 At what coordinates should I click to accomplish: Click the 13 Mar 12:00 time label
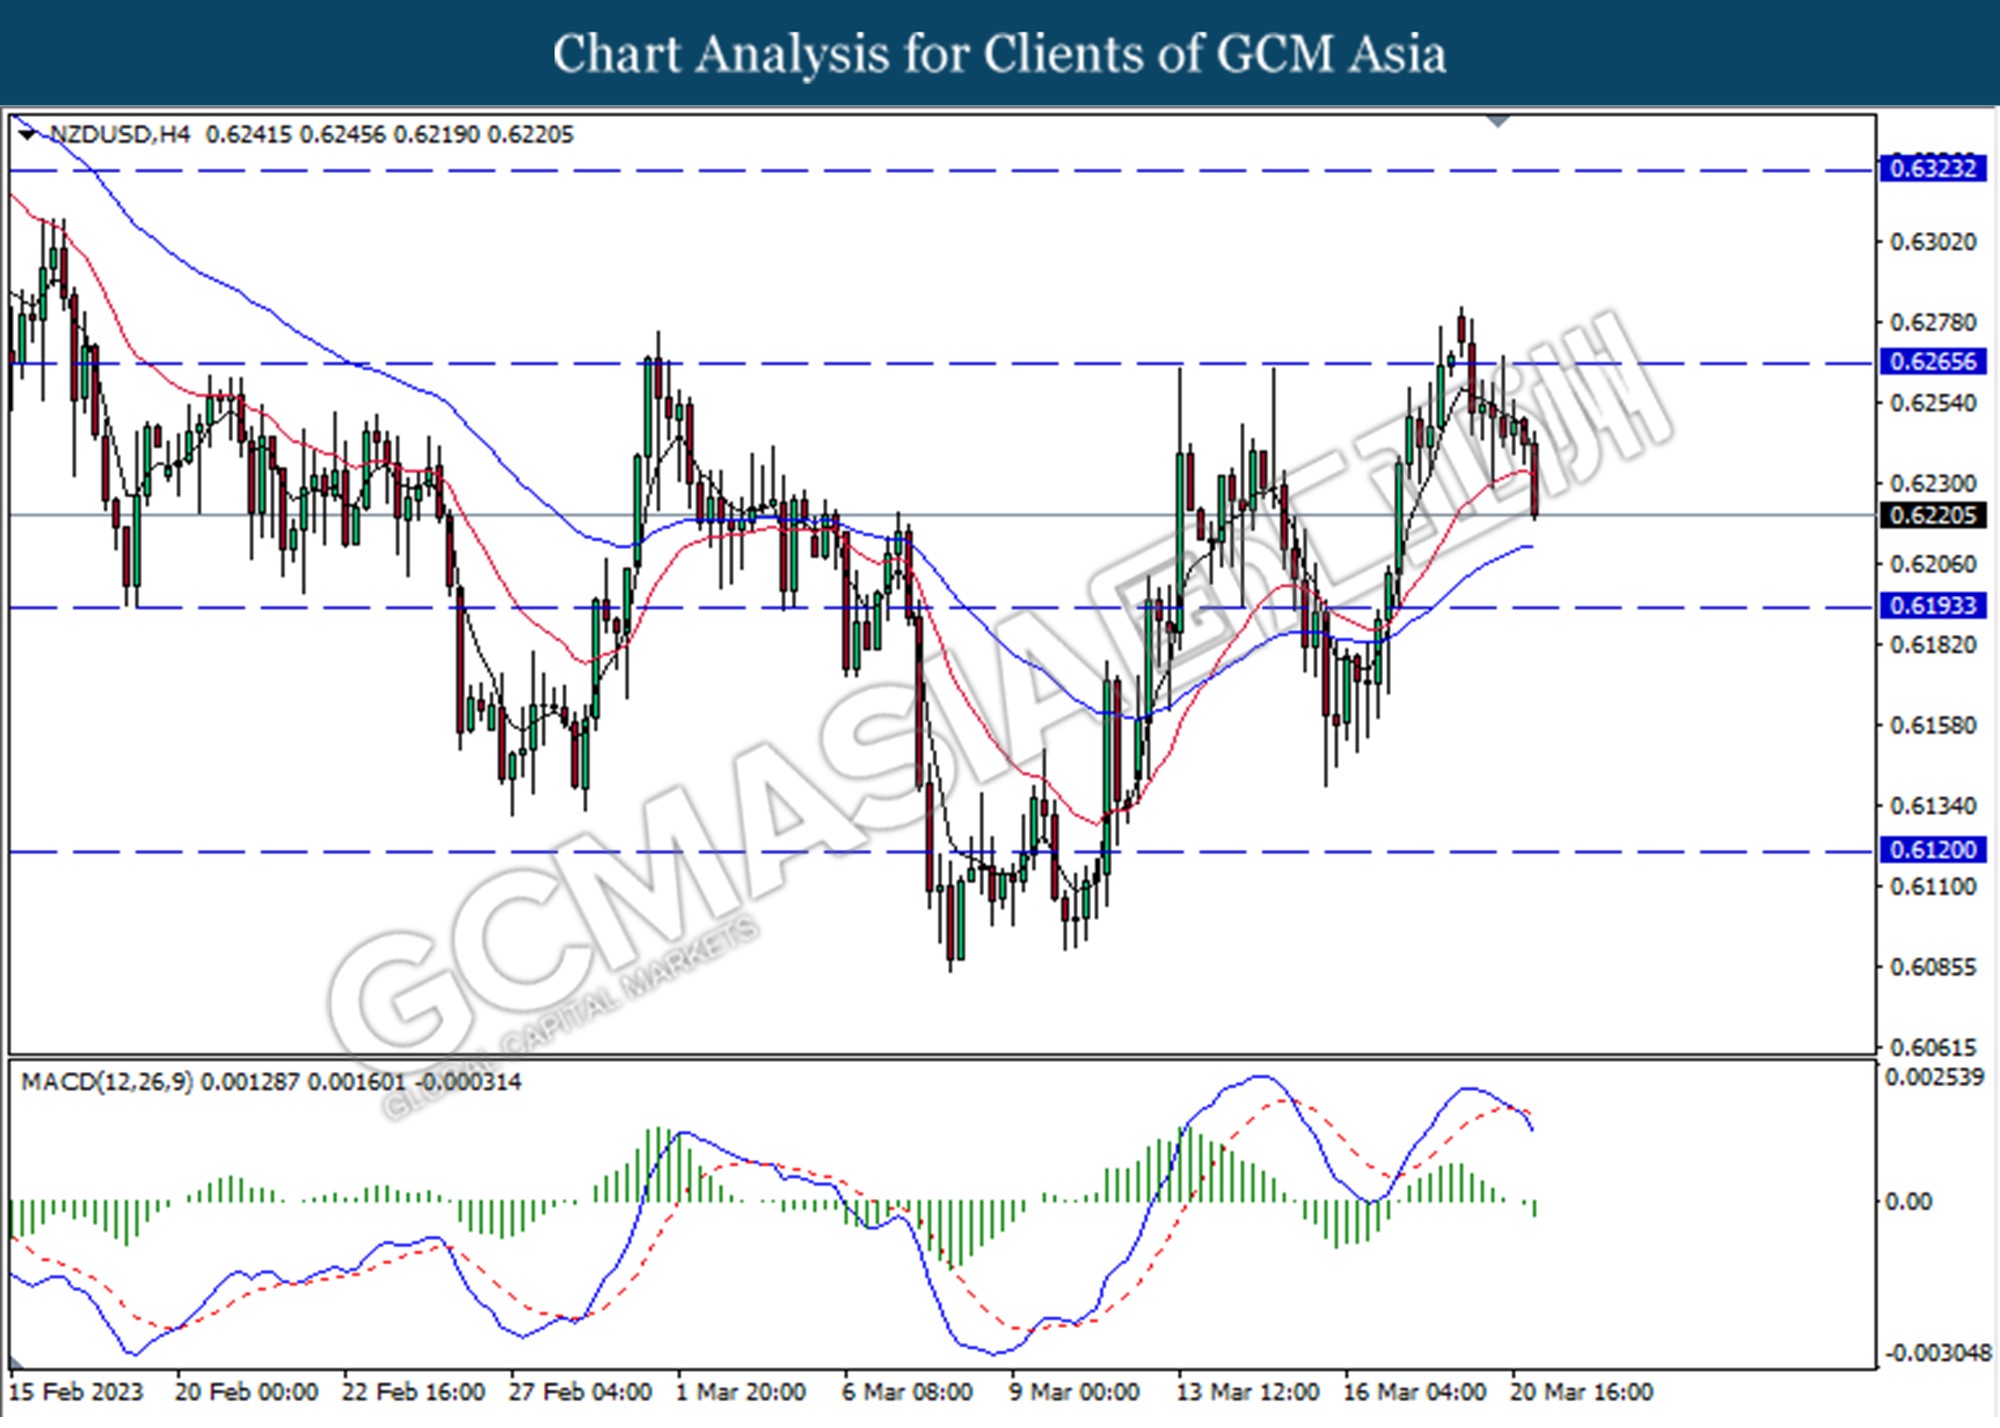(1247, 1392)
